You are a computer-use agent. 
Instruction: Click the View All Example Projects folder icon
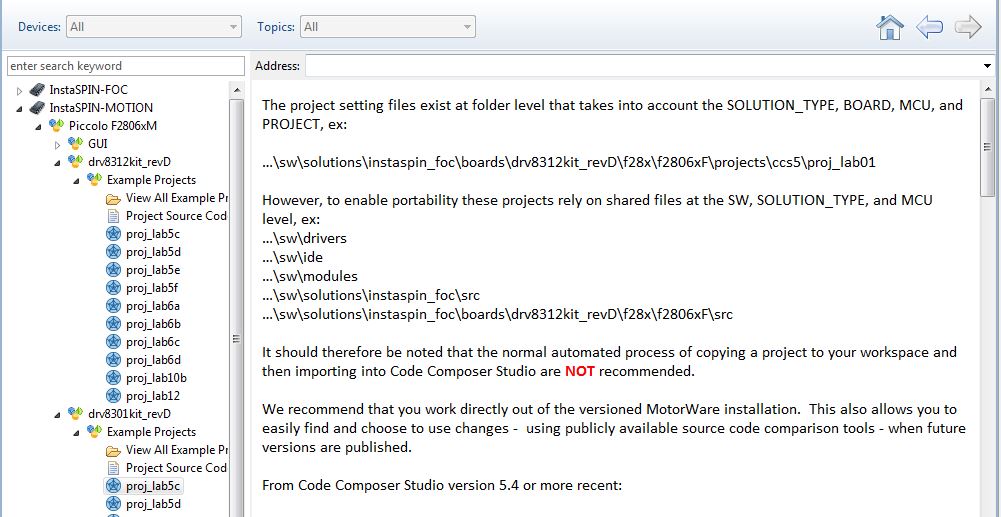click(113, 198)
